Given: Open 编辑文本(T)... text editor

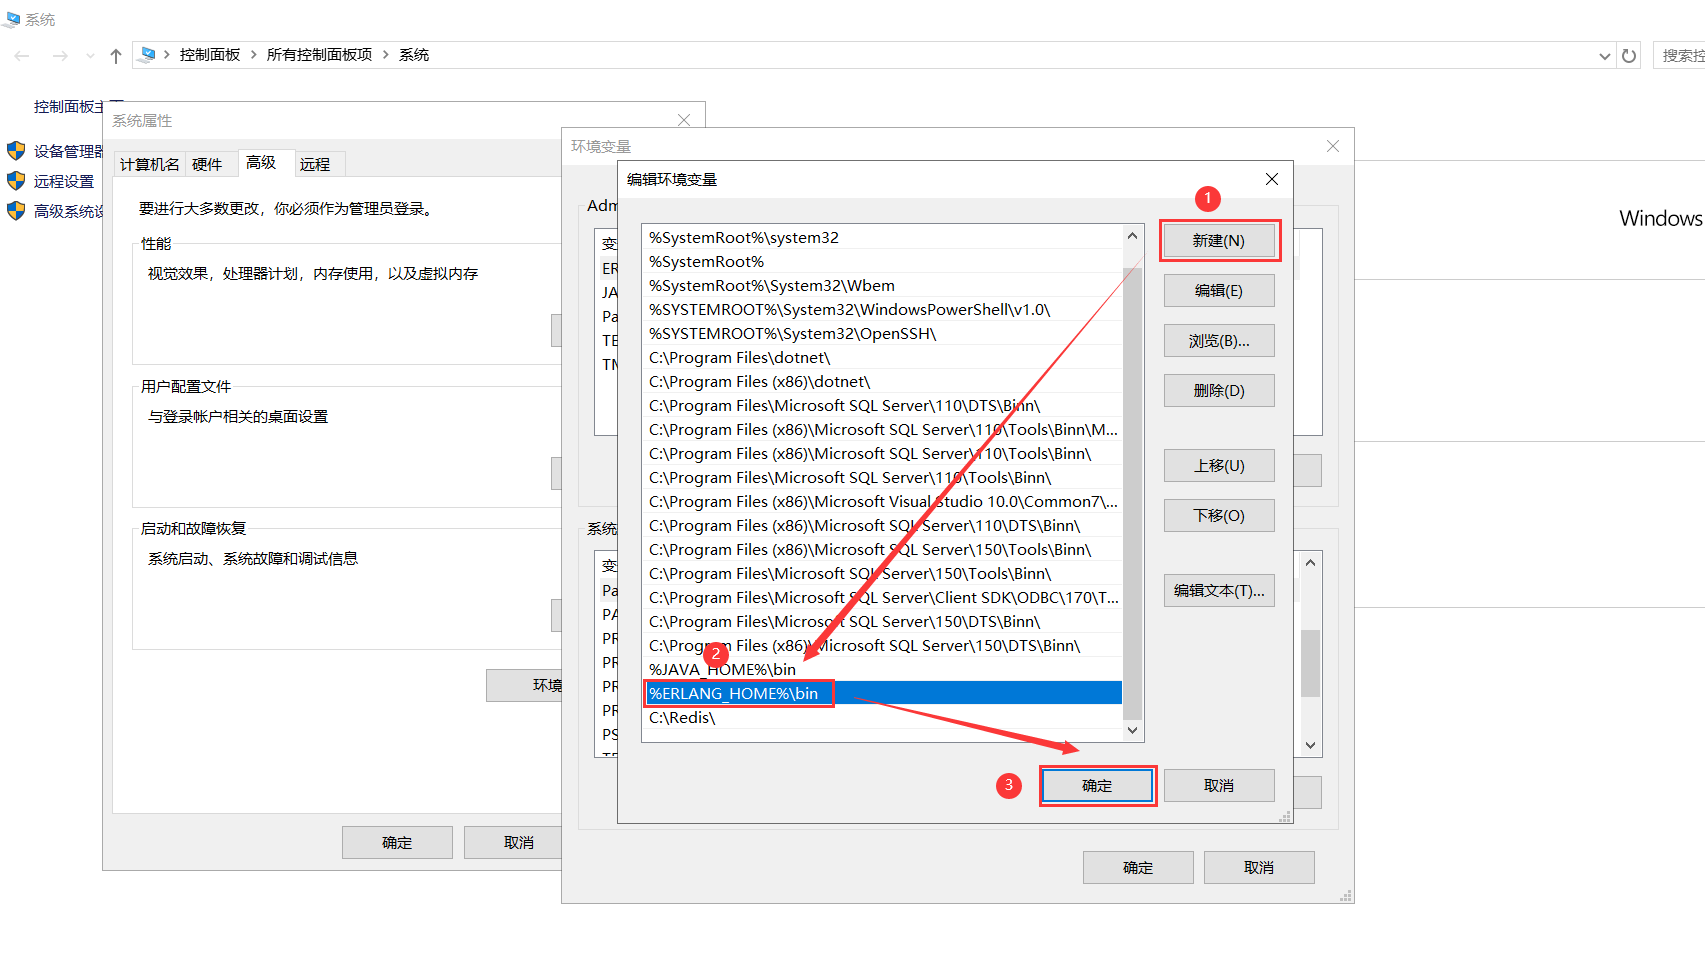Looking at the screenshot, I should click(x=1219, y=591).
